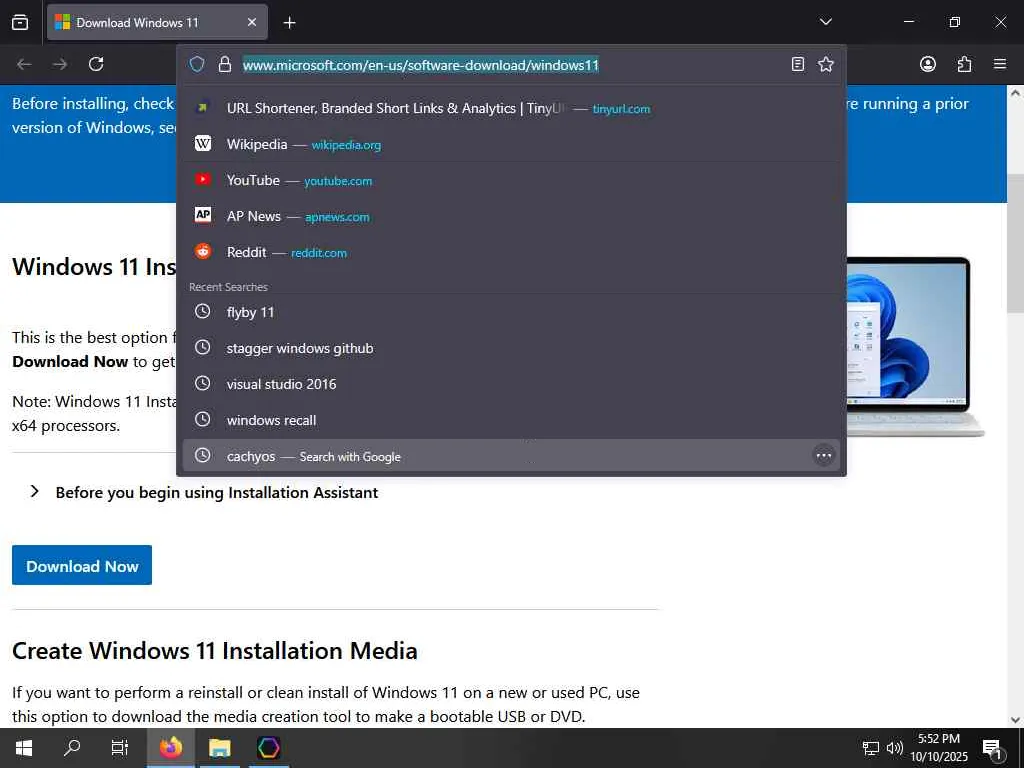Viewport: 1024px width, 768px height.
Task: Show site security padlock info
Action: [x=225, y=64]
